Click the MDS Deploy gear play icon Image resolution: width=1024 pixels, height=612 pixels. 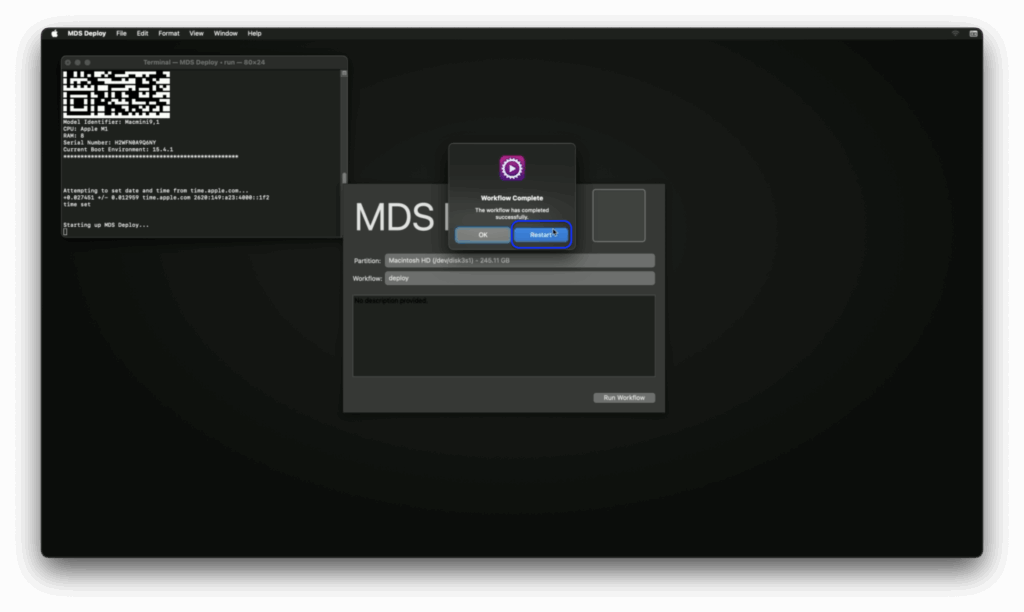(512, 168)
